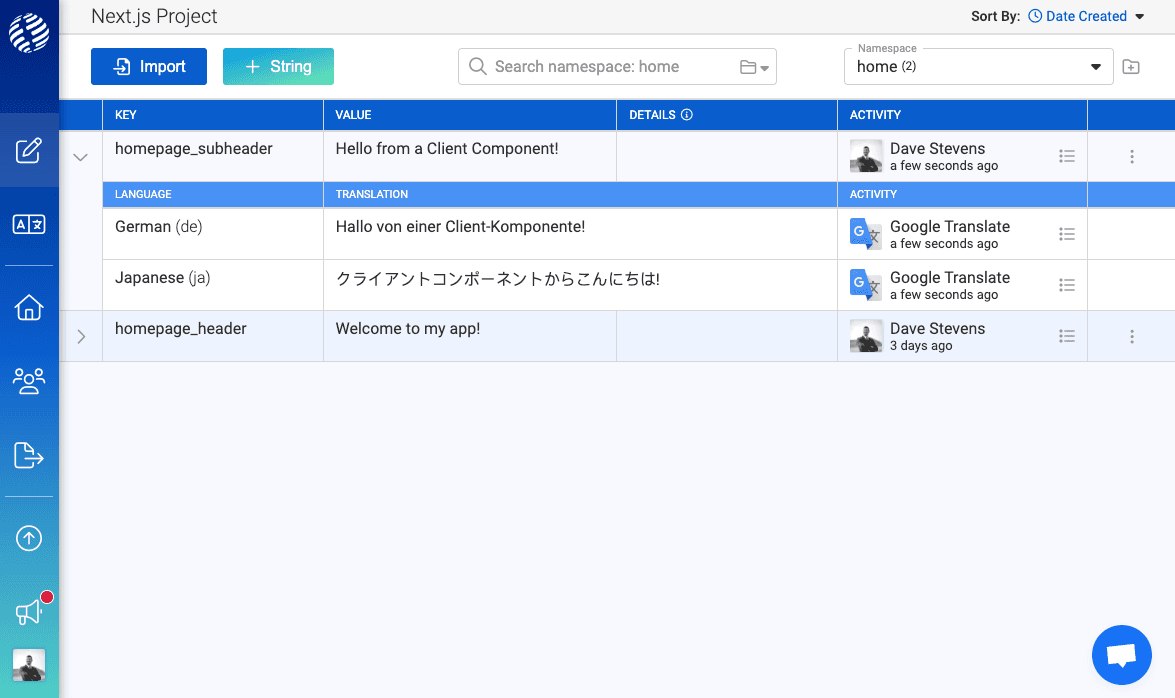Open Sort By Date Created dropdown
The width and height of the screenshot is (1175, 698).
[1086, 16]
